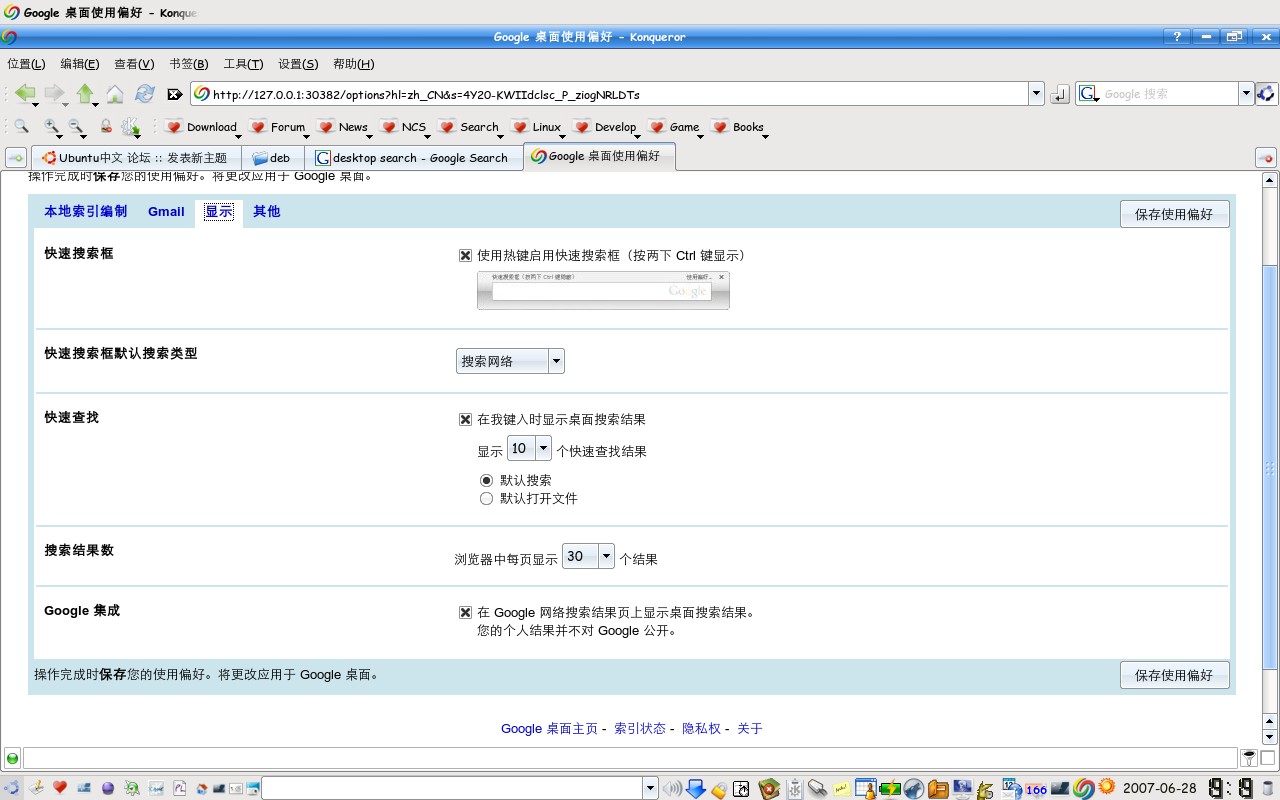Open the home page icon
Screen dimensions: 1280x800
coord(115,94)
